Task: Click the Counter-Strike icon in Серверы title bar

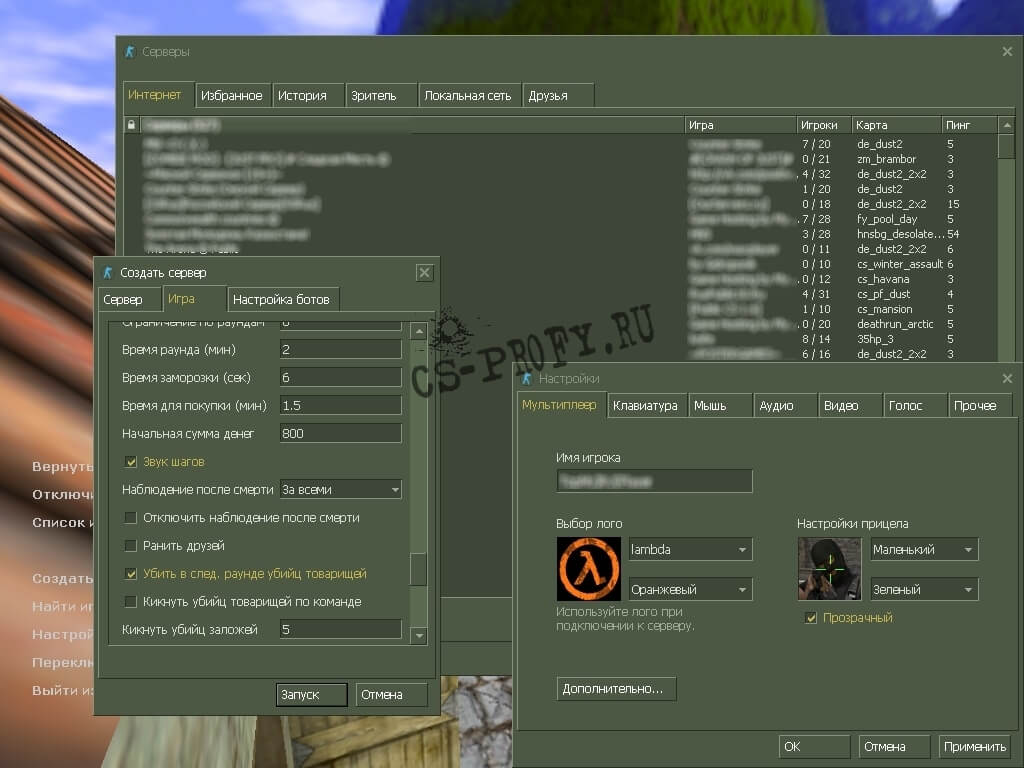Action: click(x=129, y=52)
